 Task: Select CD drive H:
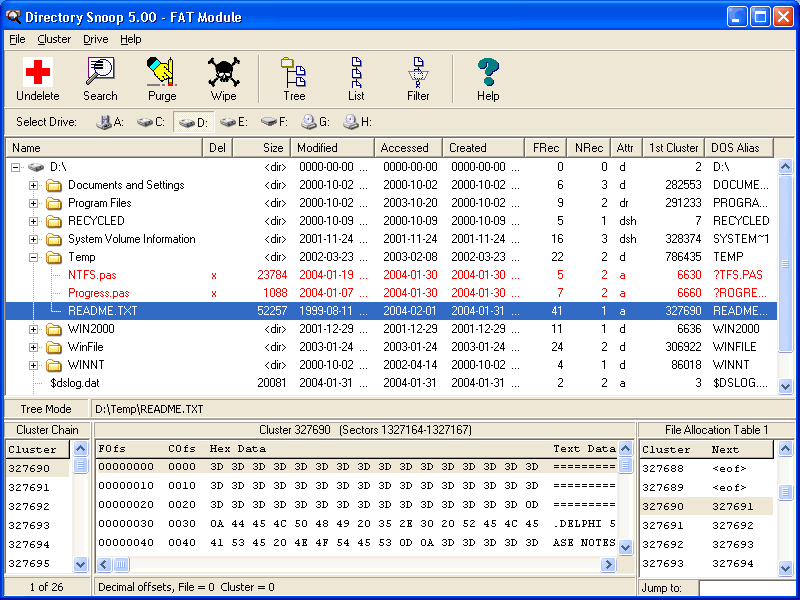[x=357, y=122]
